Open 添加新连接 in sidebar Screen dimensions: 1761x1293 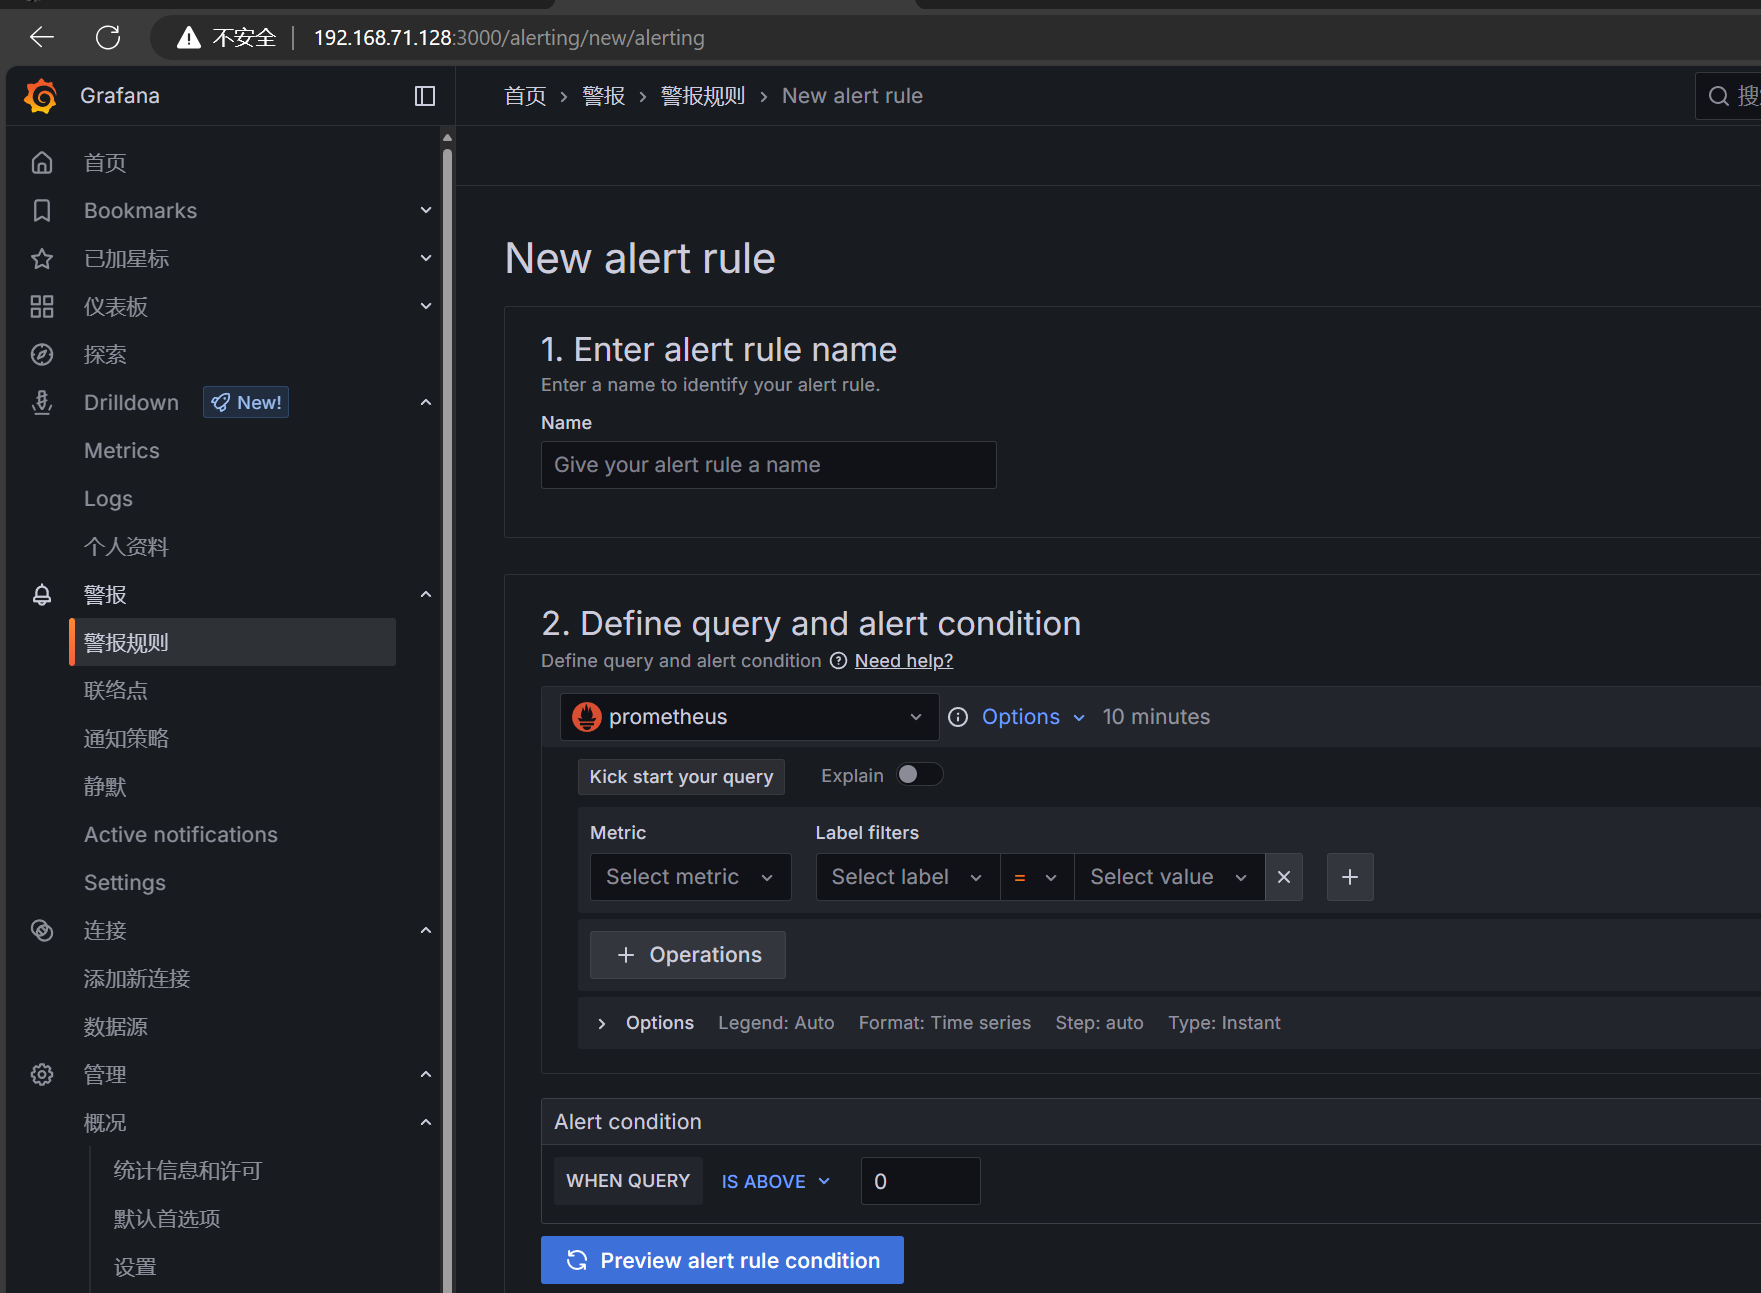click(x=137, y=978)
